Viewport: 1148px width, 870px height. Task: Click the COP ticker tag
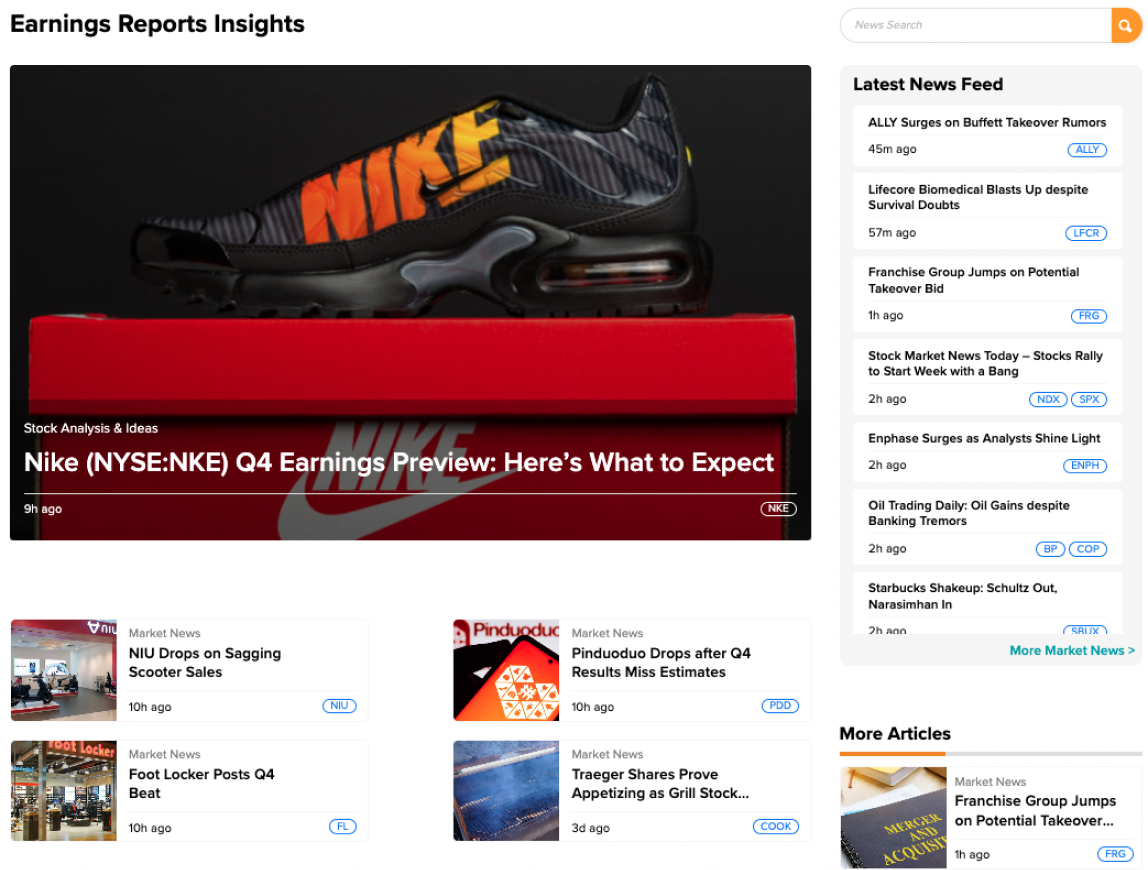coord(1088,549)
